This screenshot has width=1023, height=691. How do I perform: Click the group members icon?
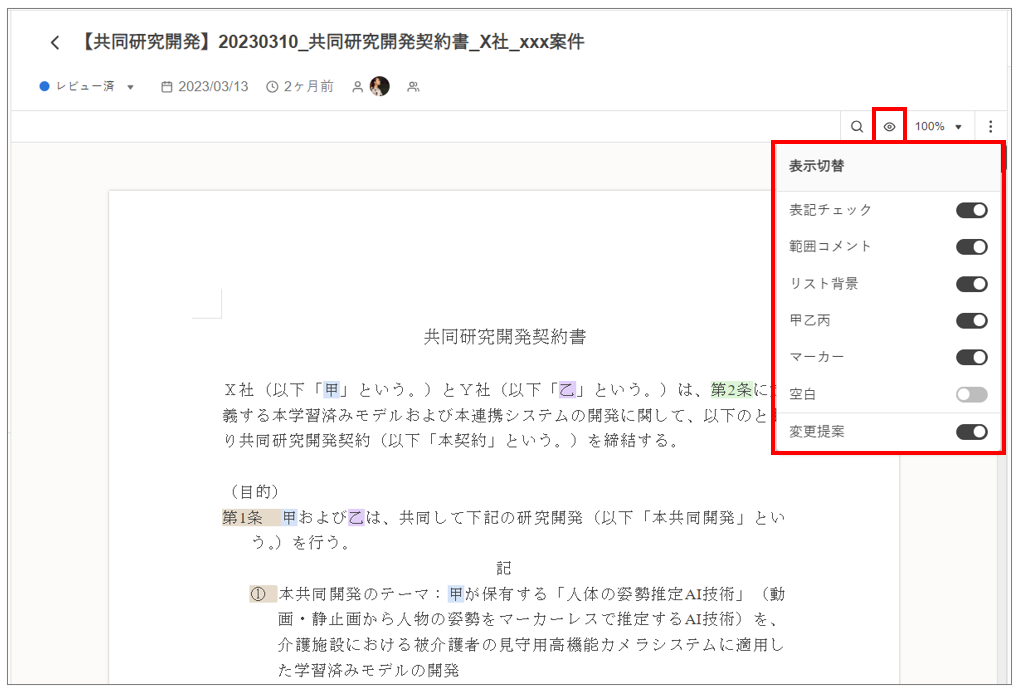[413, 87]
